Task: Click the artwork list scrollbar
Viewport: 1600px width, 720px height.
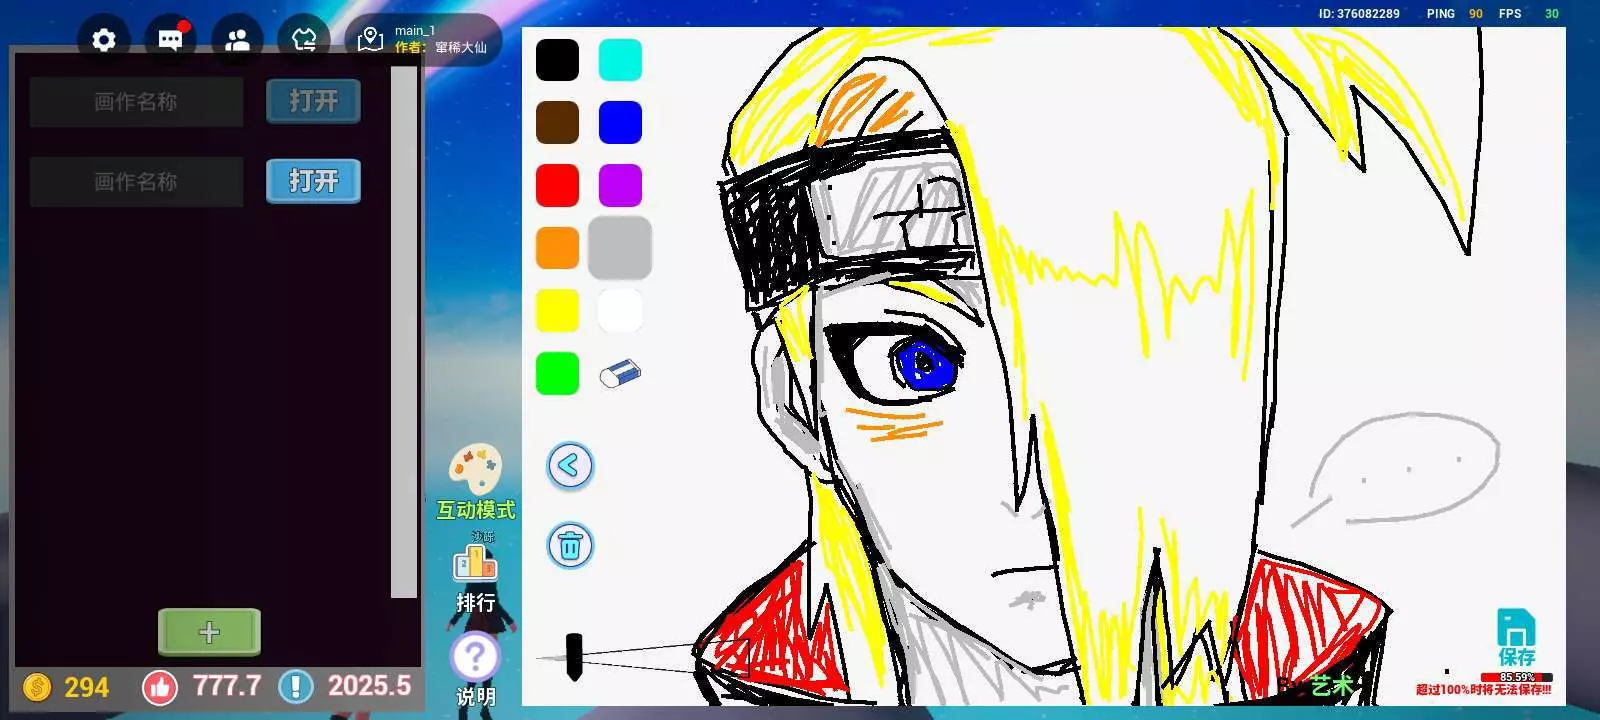Action: [x=404, y=330]
